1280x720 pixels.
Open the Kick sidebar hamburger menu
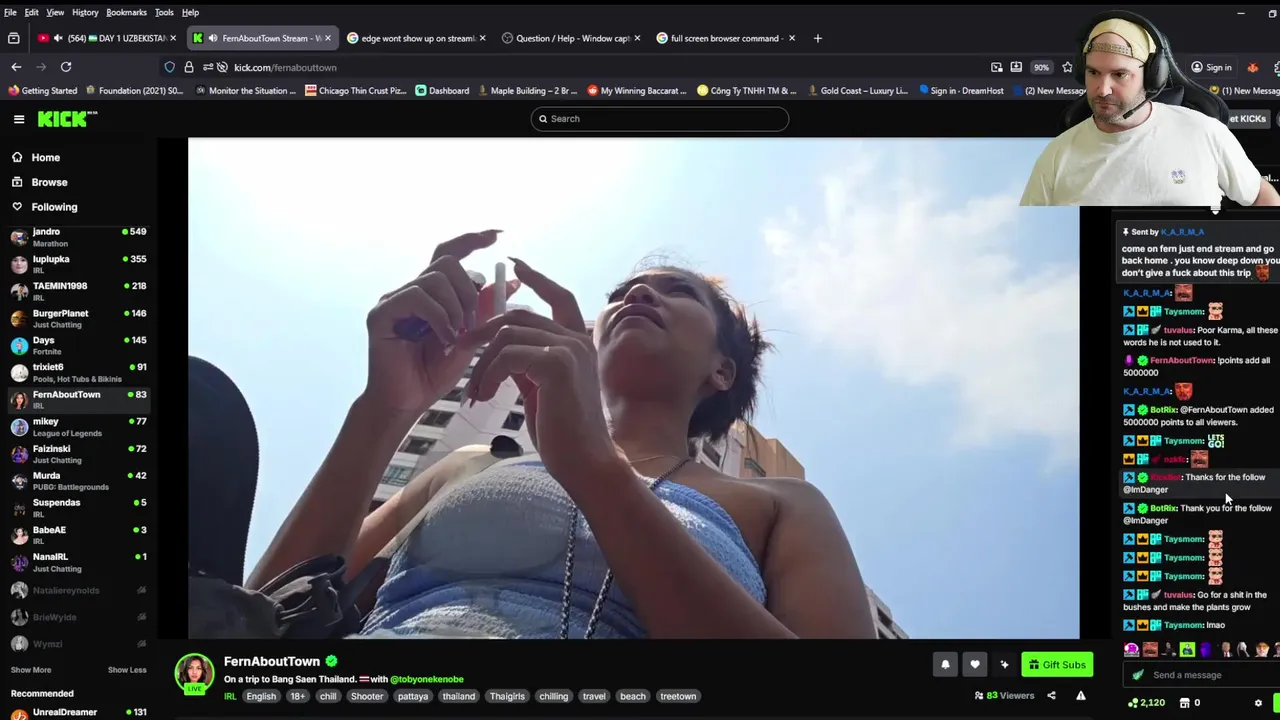[x=19, y=119]
